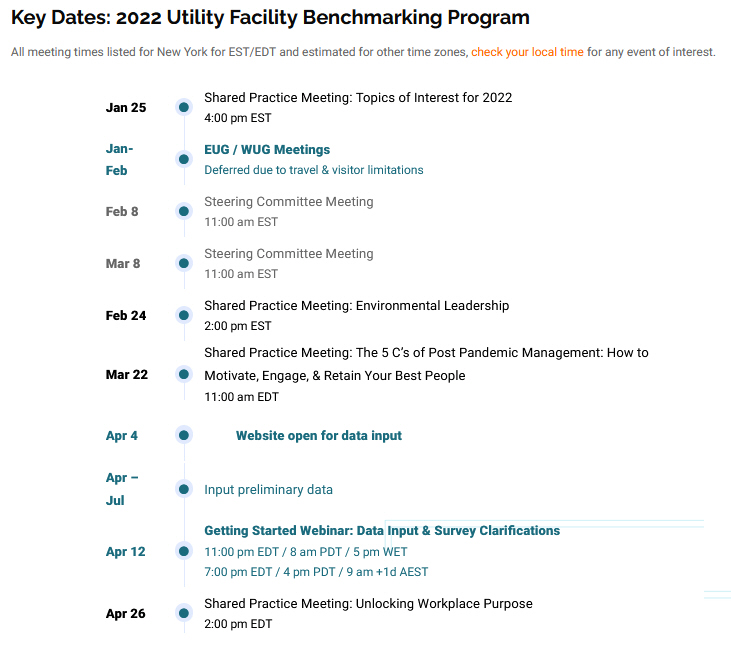The height and width of the screenshot is (656, 731).
Task: Click the Feb 24 timeline dot
Action: [184, 315]
